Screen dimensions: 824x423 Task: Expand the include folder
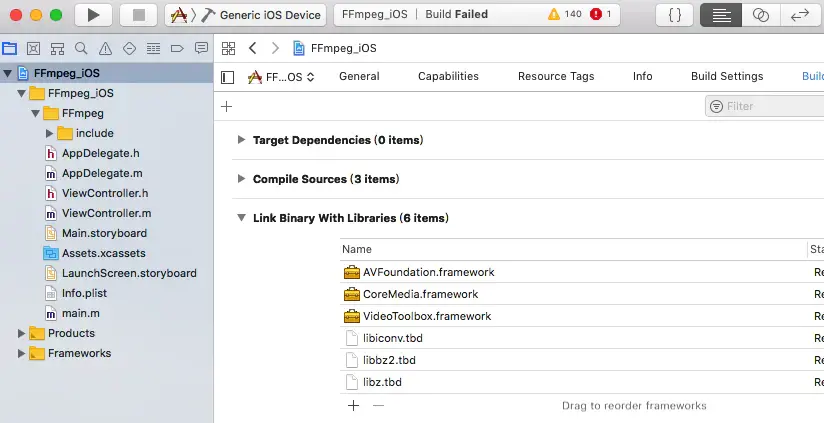(x=49, y=133)
